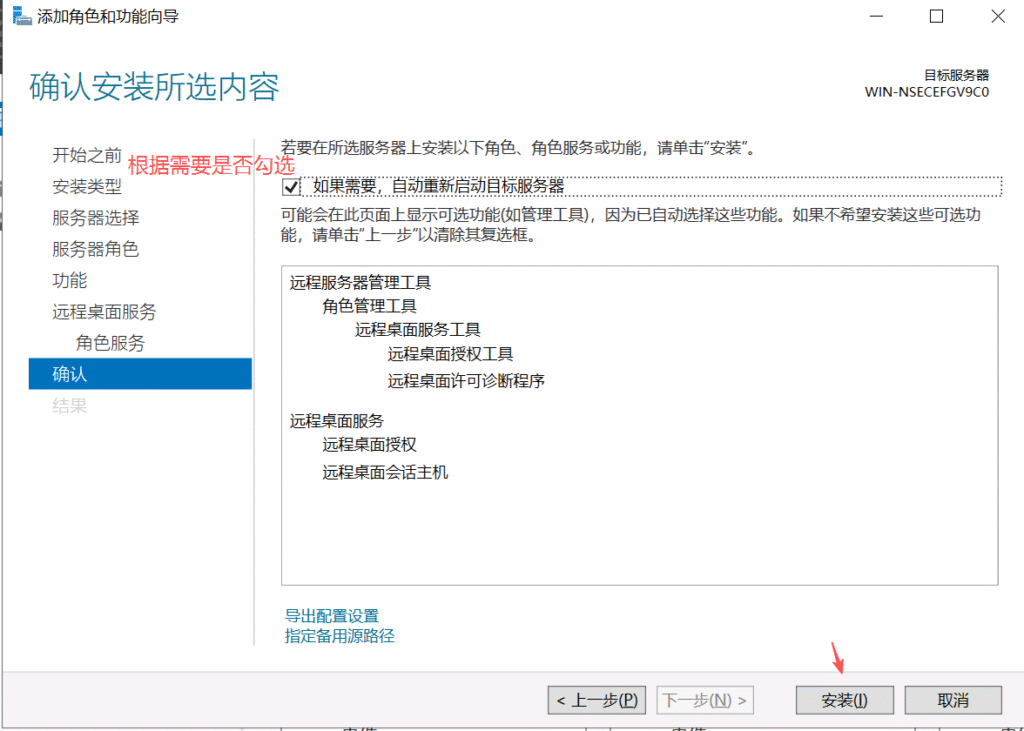Open the 导出配置设置 link
This screenshot has height=731, width=1024.
click(331, 616)
